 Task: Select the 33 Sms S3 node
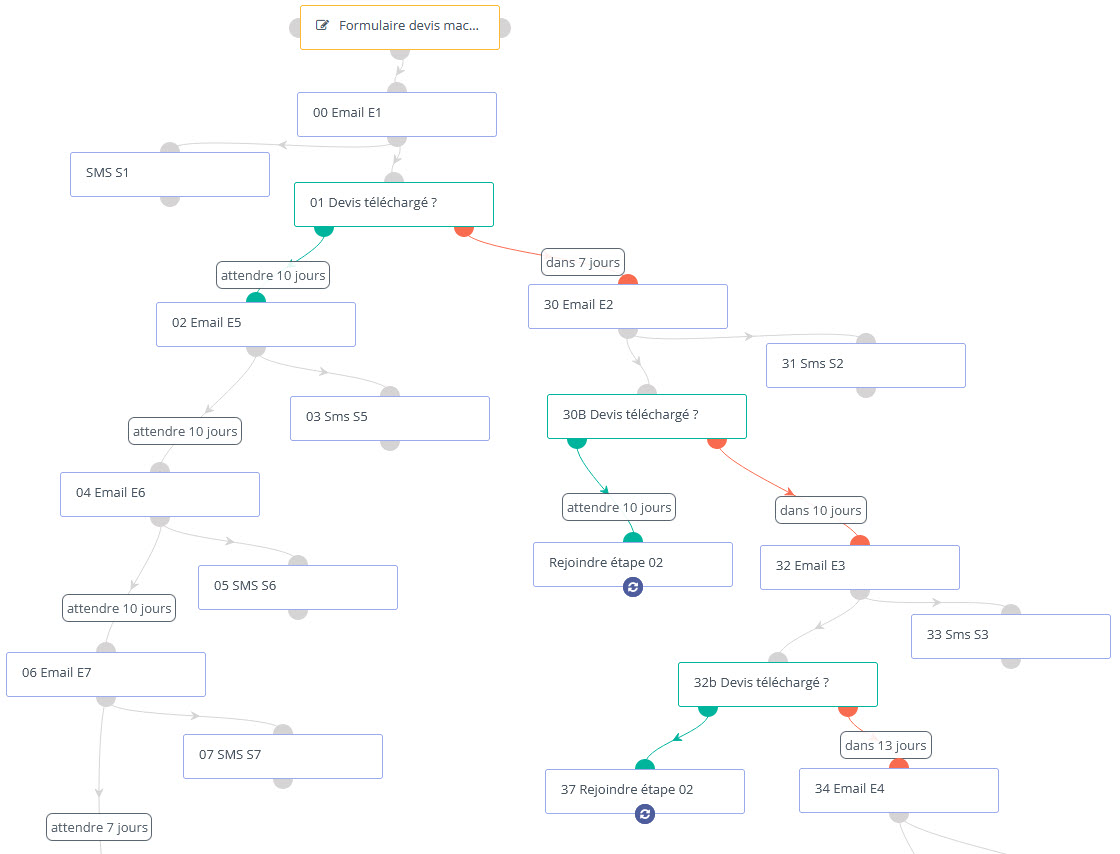point(1011,636)
